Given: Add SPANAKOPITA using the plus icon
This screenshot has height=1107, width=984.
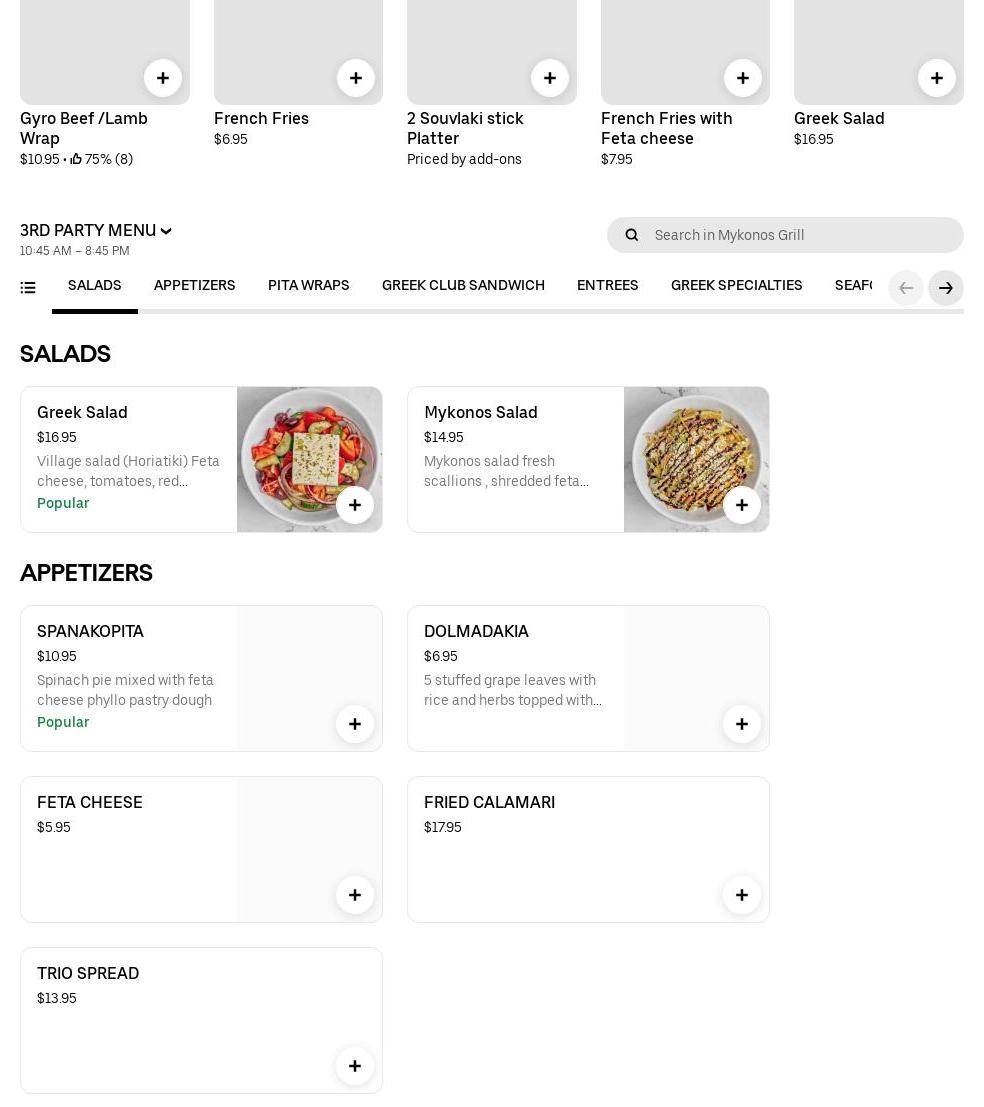Looking at the screenshot, I should point(355,724).
